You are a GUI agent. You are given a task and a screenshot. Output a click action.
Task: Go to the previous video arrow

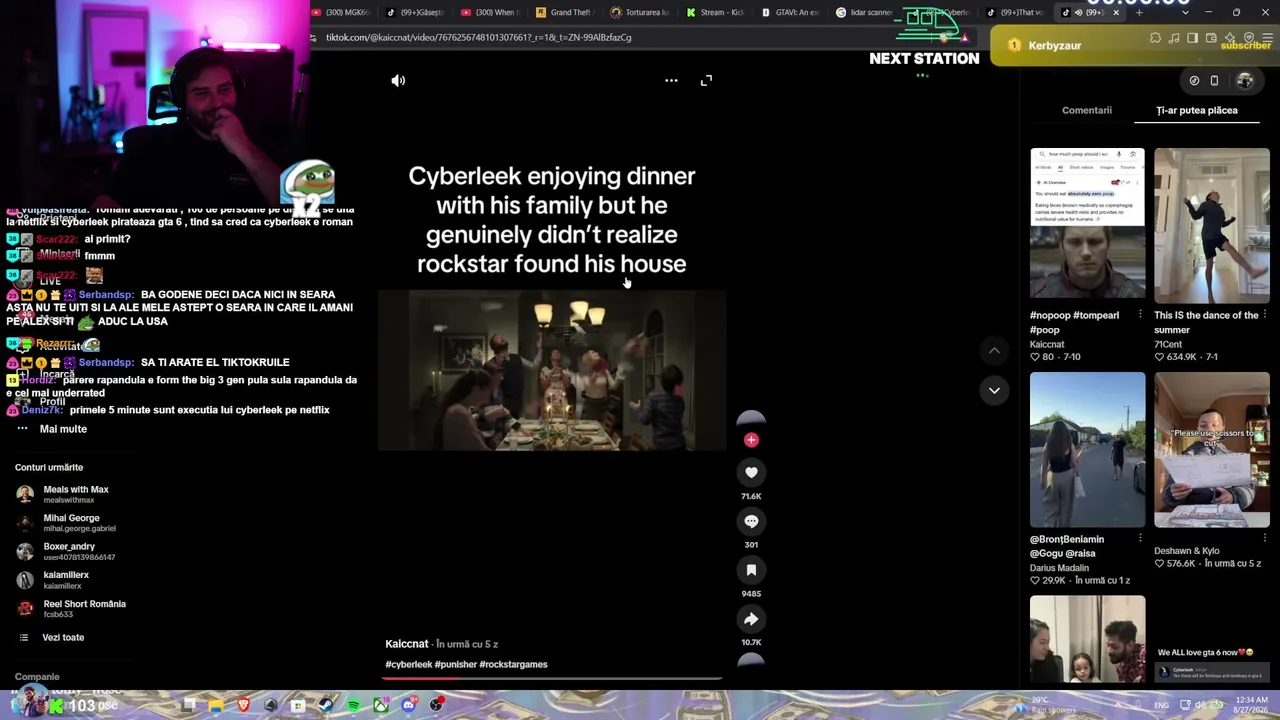994,350
